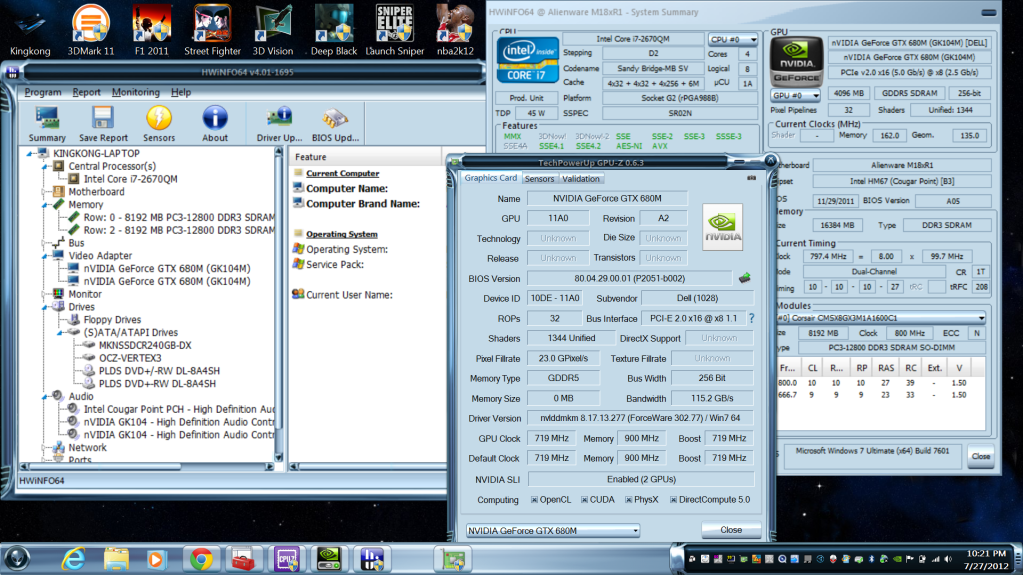Open Internet Explorer from the taskbar
The height and width of the screenshot is (575, 1023).
coord(74,559)
